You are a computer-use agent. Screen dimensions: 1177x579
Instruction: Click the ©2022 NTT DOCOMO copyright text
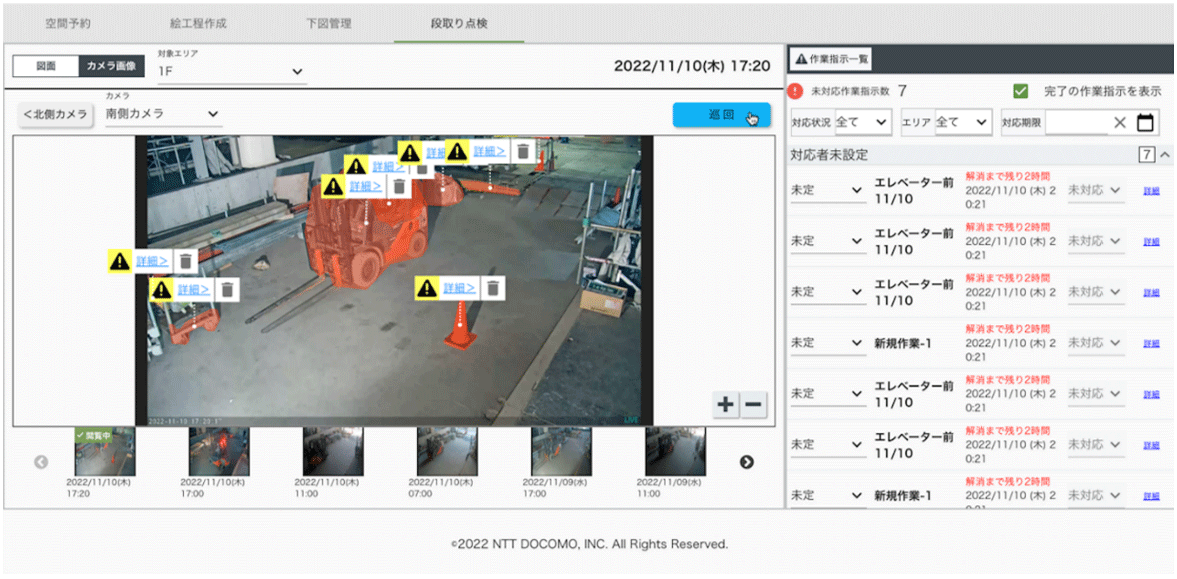pyautogui.click(x=589, y=544)
